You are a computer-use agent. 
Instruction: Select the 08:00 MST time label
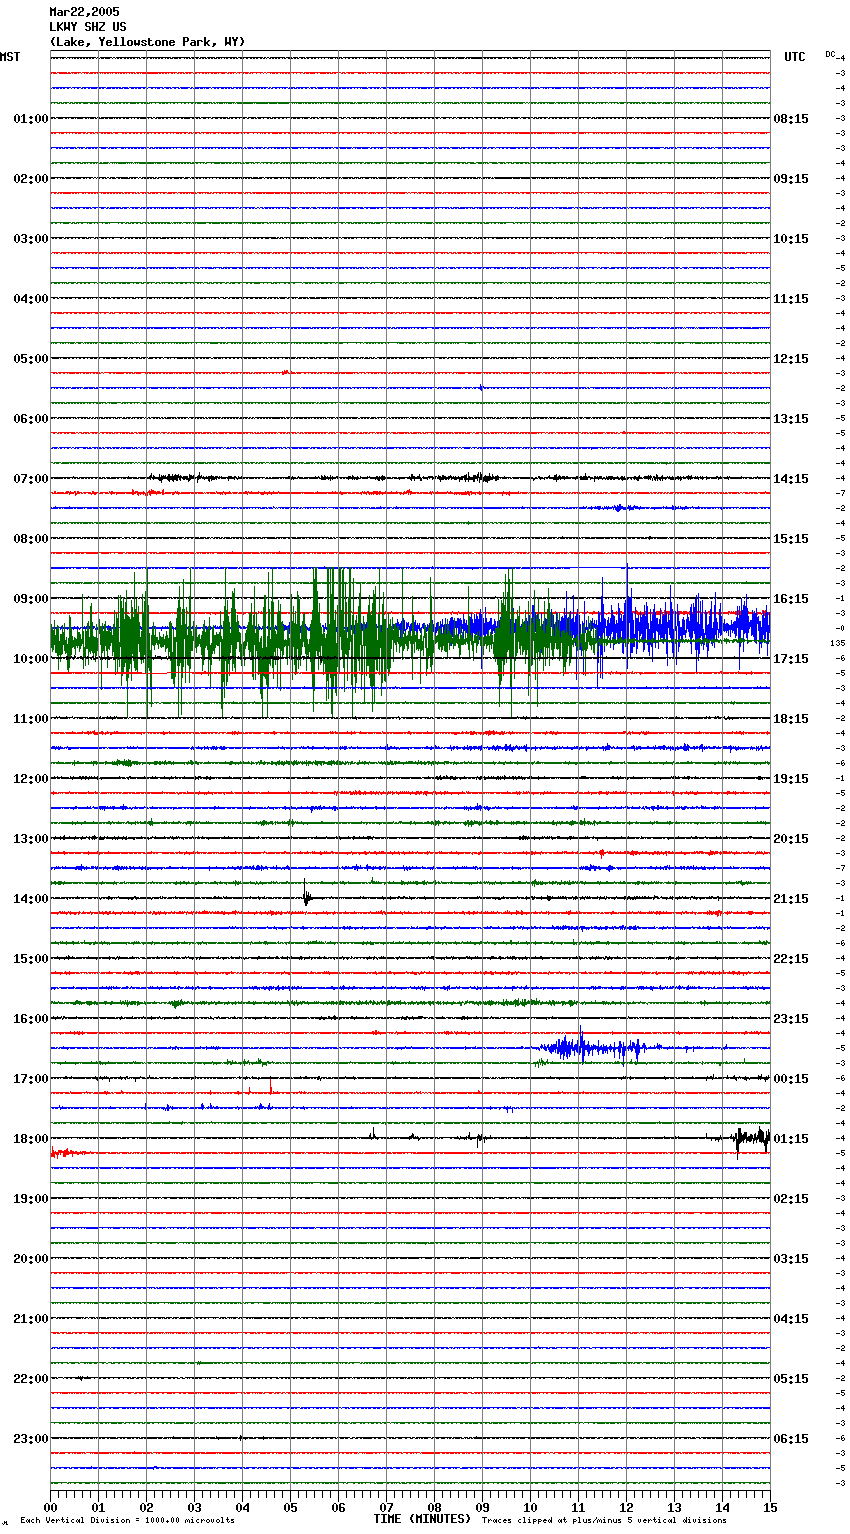[31, 539]
